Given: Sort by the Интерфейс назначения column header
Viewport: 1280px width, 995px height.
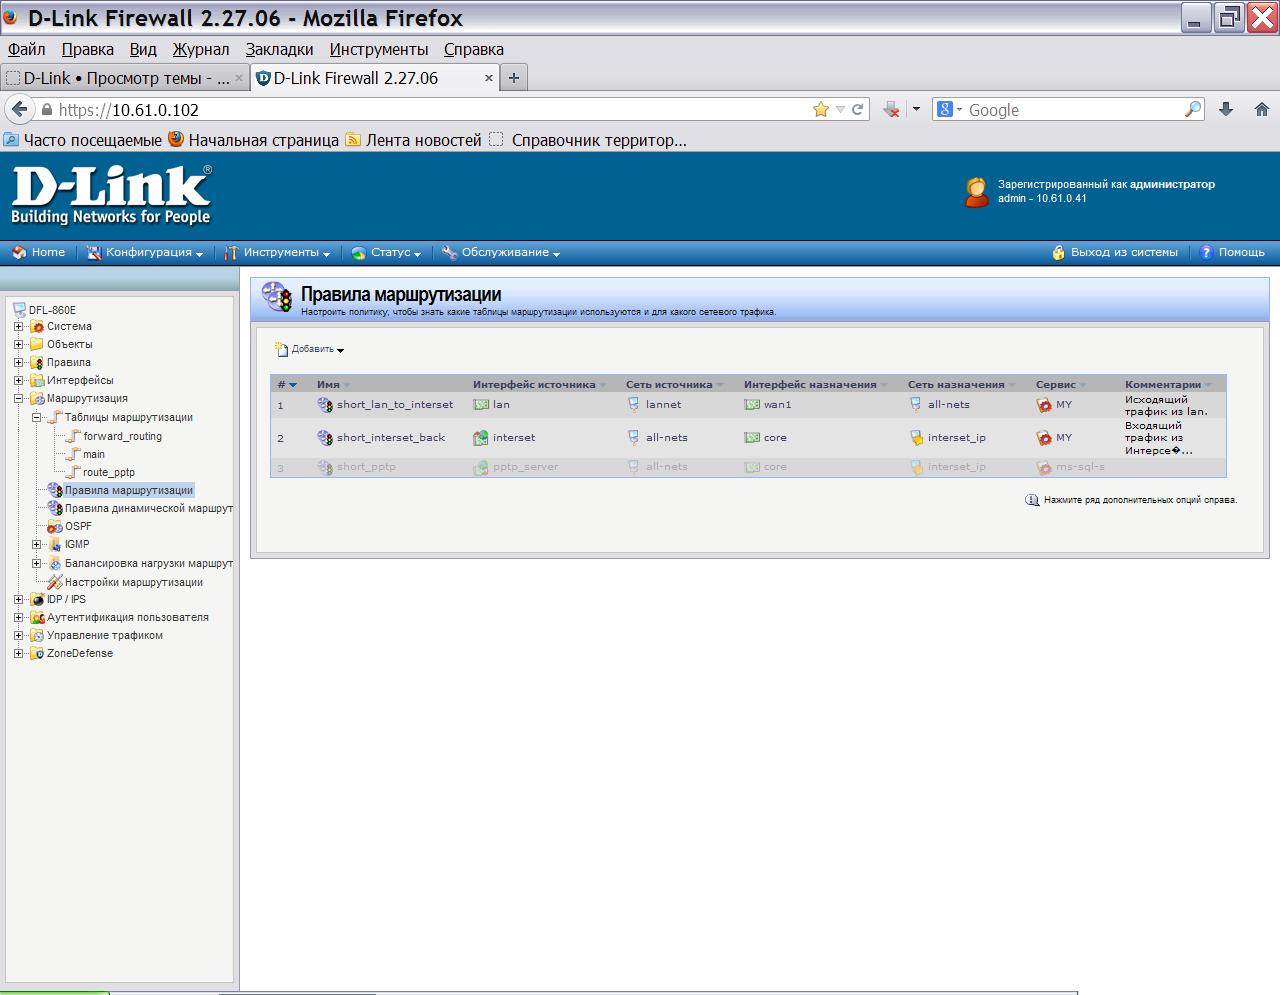Looking at the screenshot, I should click(810, 385).
